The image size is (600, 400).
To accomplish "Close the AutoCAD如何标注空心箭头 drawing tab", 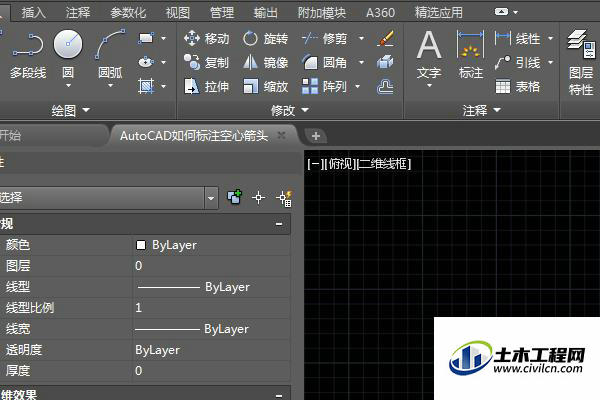I will click(282, 135).
